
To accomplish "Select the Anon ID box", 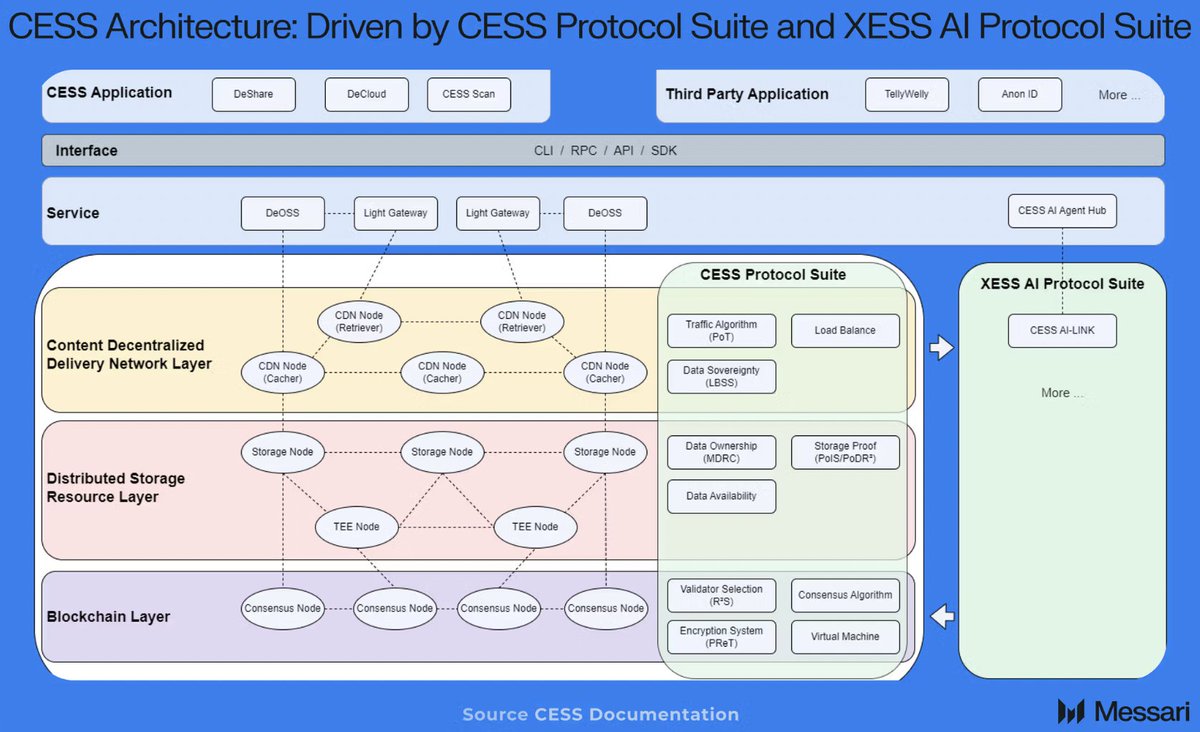I will click(1019, 95).
